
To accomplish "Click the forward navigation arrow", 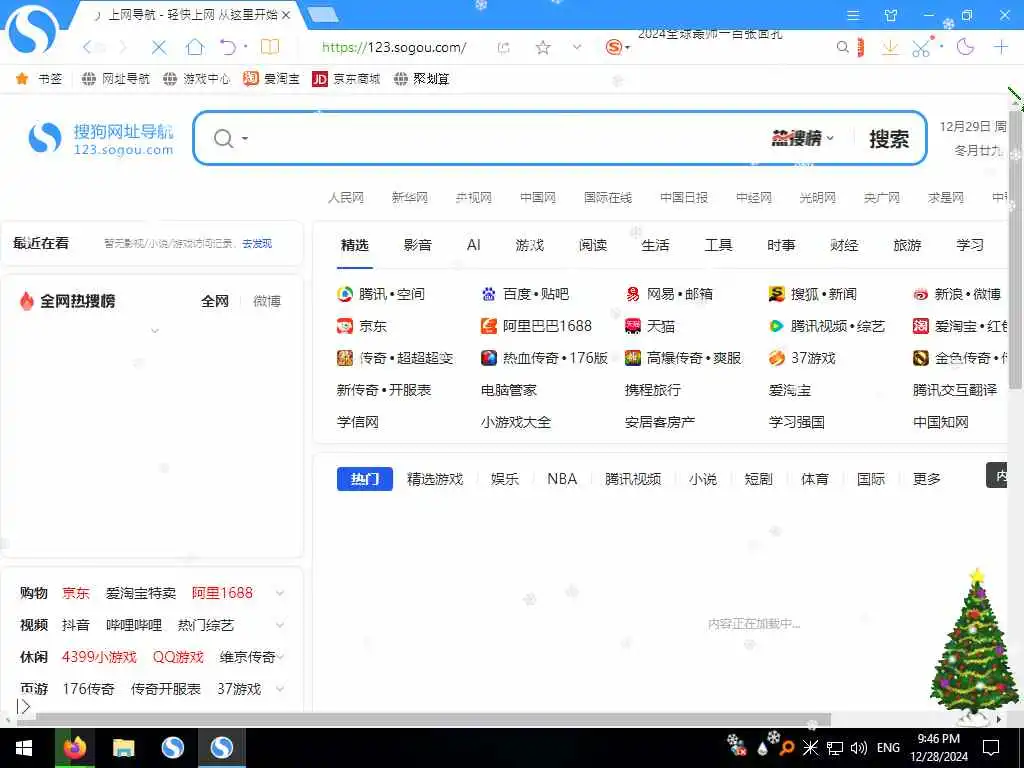I will (x=122, y=47).
